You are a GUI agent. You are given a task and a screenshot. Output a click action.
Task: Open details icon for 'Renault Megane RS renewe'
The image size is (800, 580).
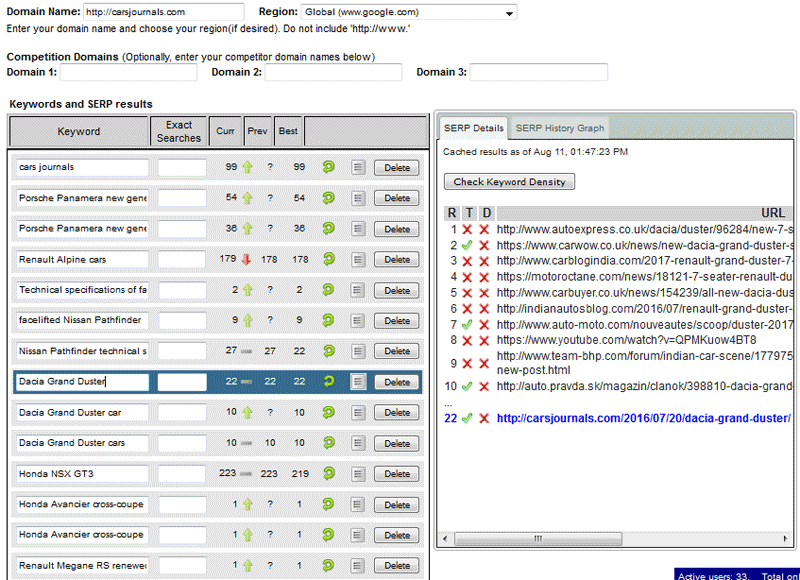pos(358,565)
